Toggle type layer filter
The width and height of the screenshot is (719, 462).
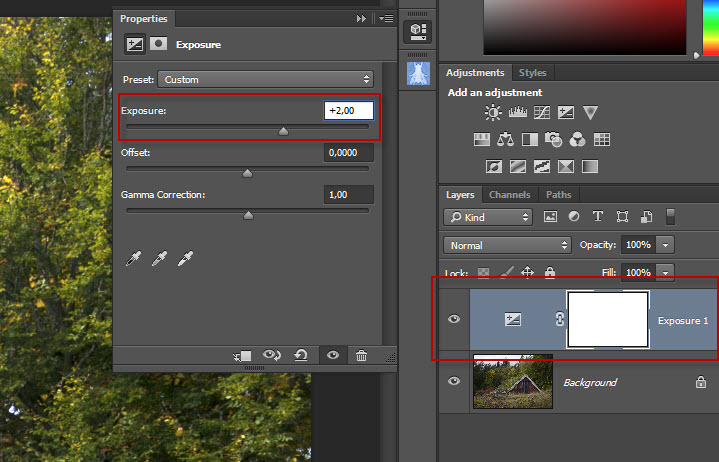(597, 216)
